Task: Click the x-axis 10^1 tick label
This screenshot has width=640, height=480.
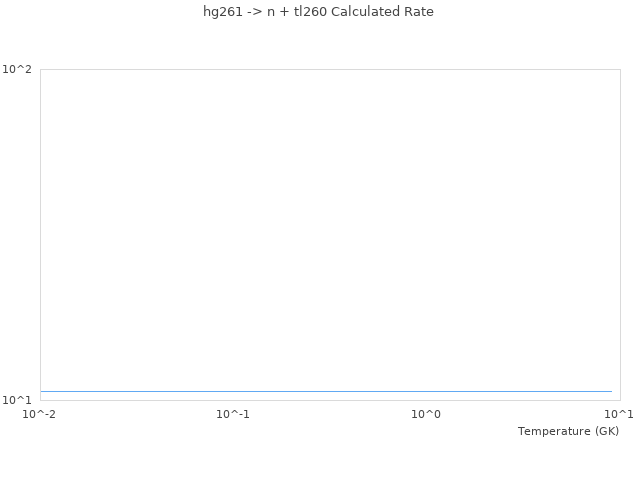Action: (x=618, y=414)
